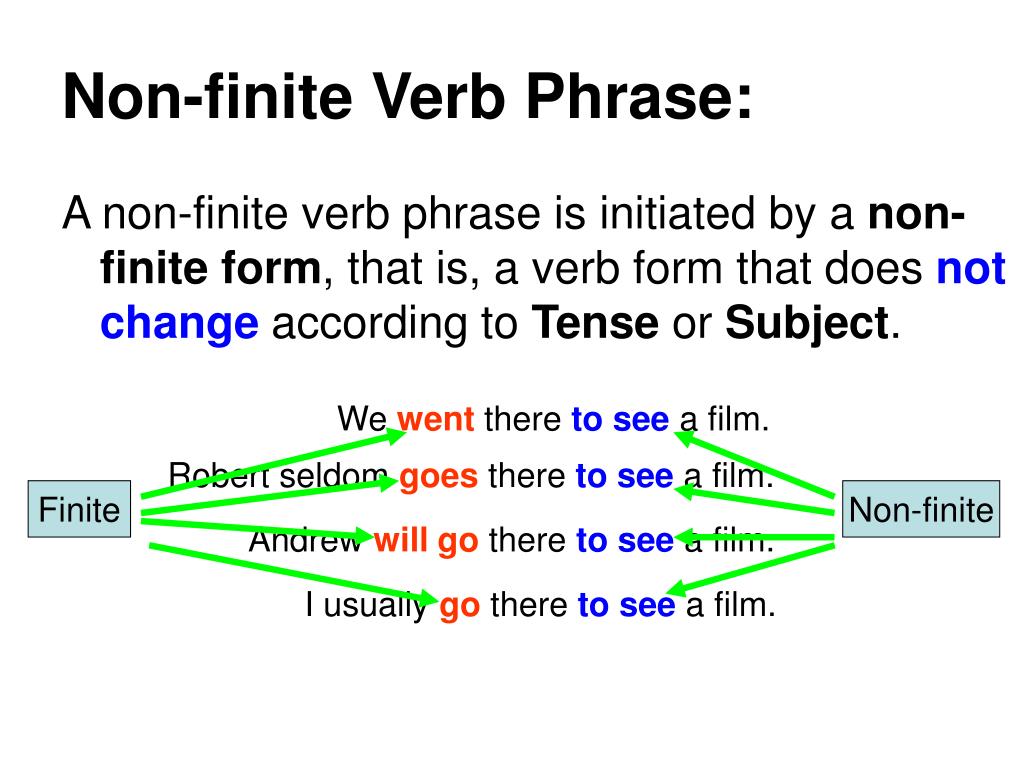This screenshot has height=768, width=1024.
Task: Click green arrowhead pointing at will go
Action: [x=363, y=536]
